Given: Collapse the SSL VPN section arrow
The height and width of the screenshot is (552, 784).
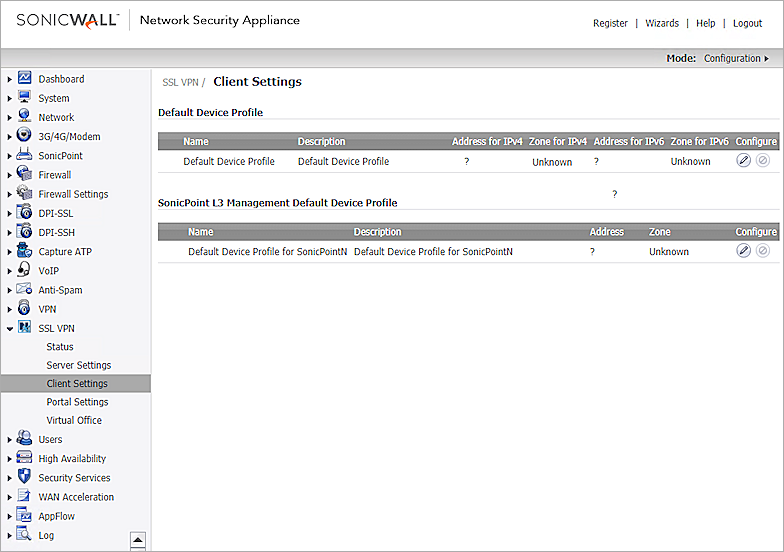Looking at the screenshot, I should (x=10, y=329).
